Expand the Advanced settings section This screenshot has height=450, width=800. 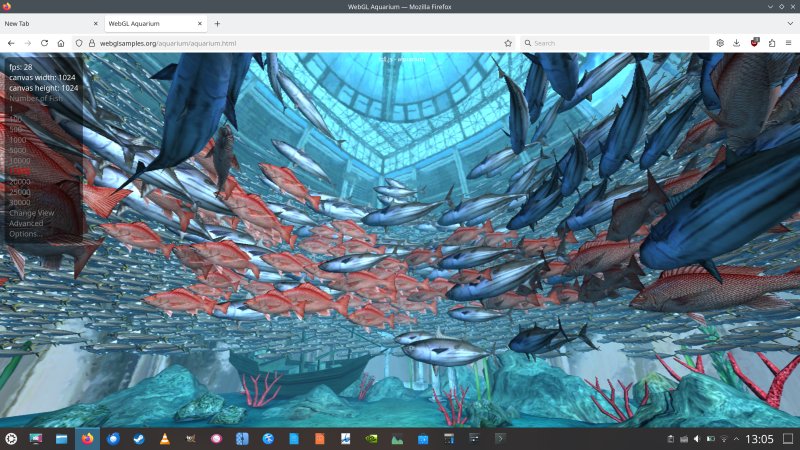[26, 223]
